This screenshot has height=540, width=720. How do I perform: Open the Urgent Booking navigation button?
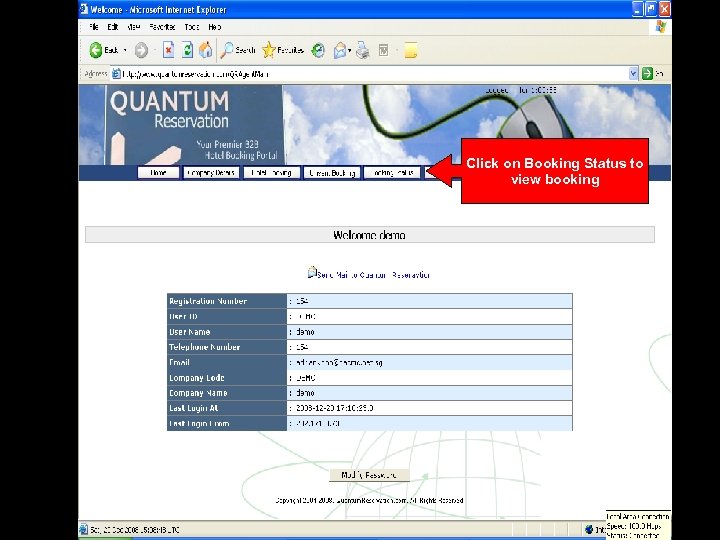[332, 173]
